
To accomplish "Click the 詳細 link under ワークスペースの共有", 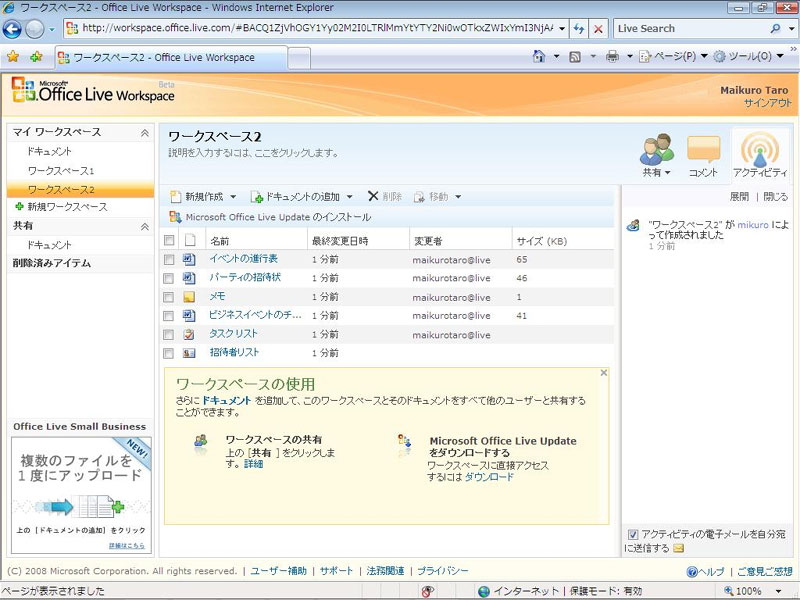I will (x=254, y=464).
